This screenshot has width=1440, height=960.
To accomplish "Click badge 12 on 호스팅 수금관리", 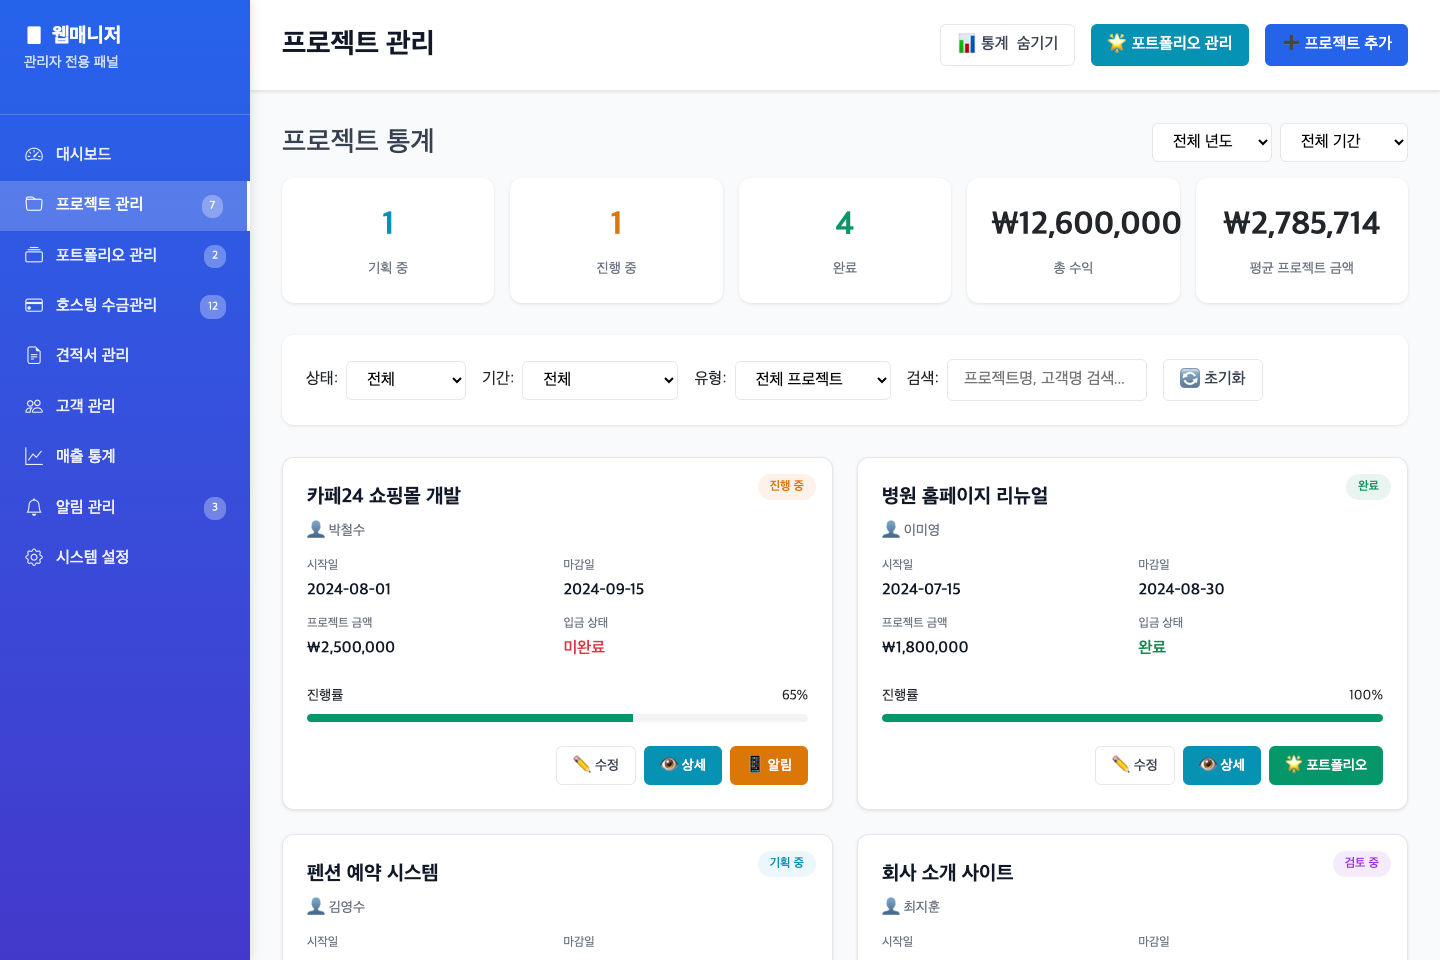I will (213, 306).
